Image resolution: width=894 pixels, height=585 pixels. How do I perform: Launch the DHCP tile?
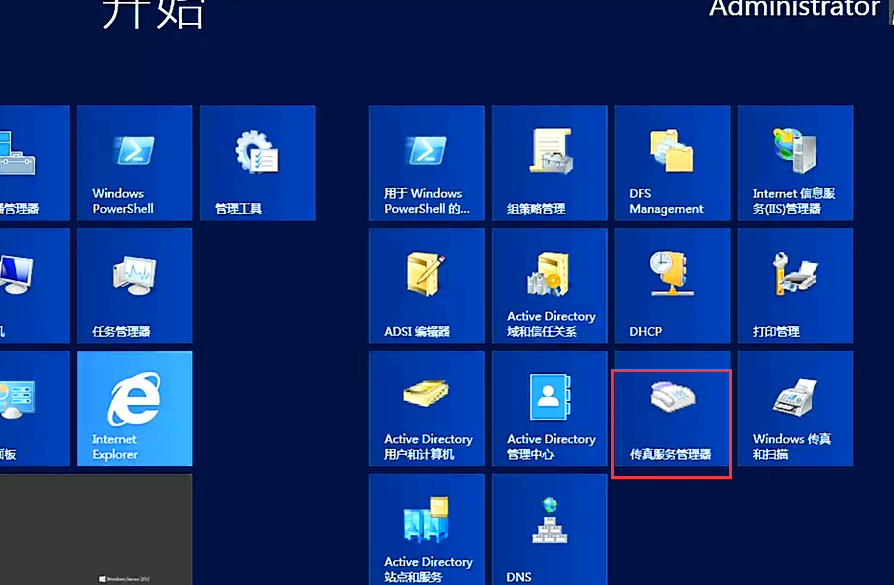[672, 286]
